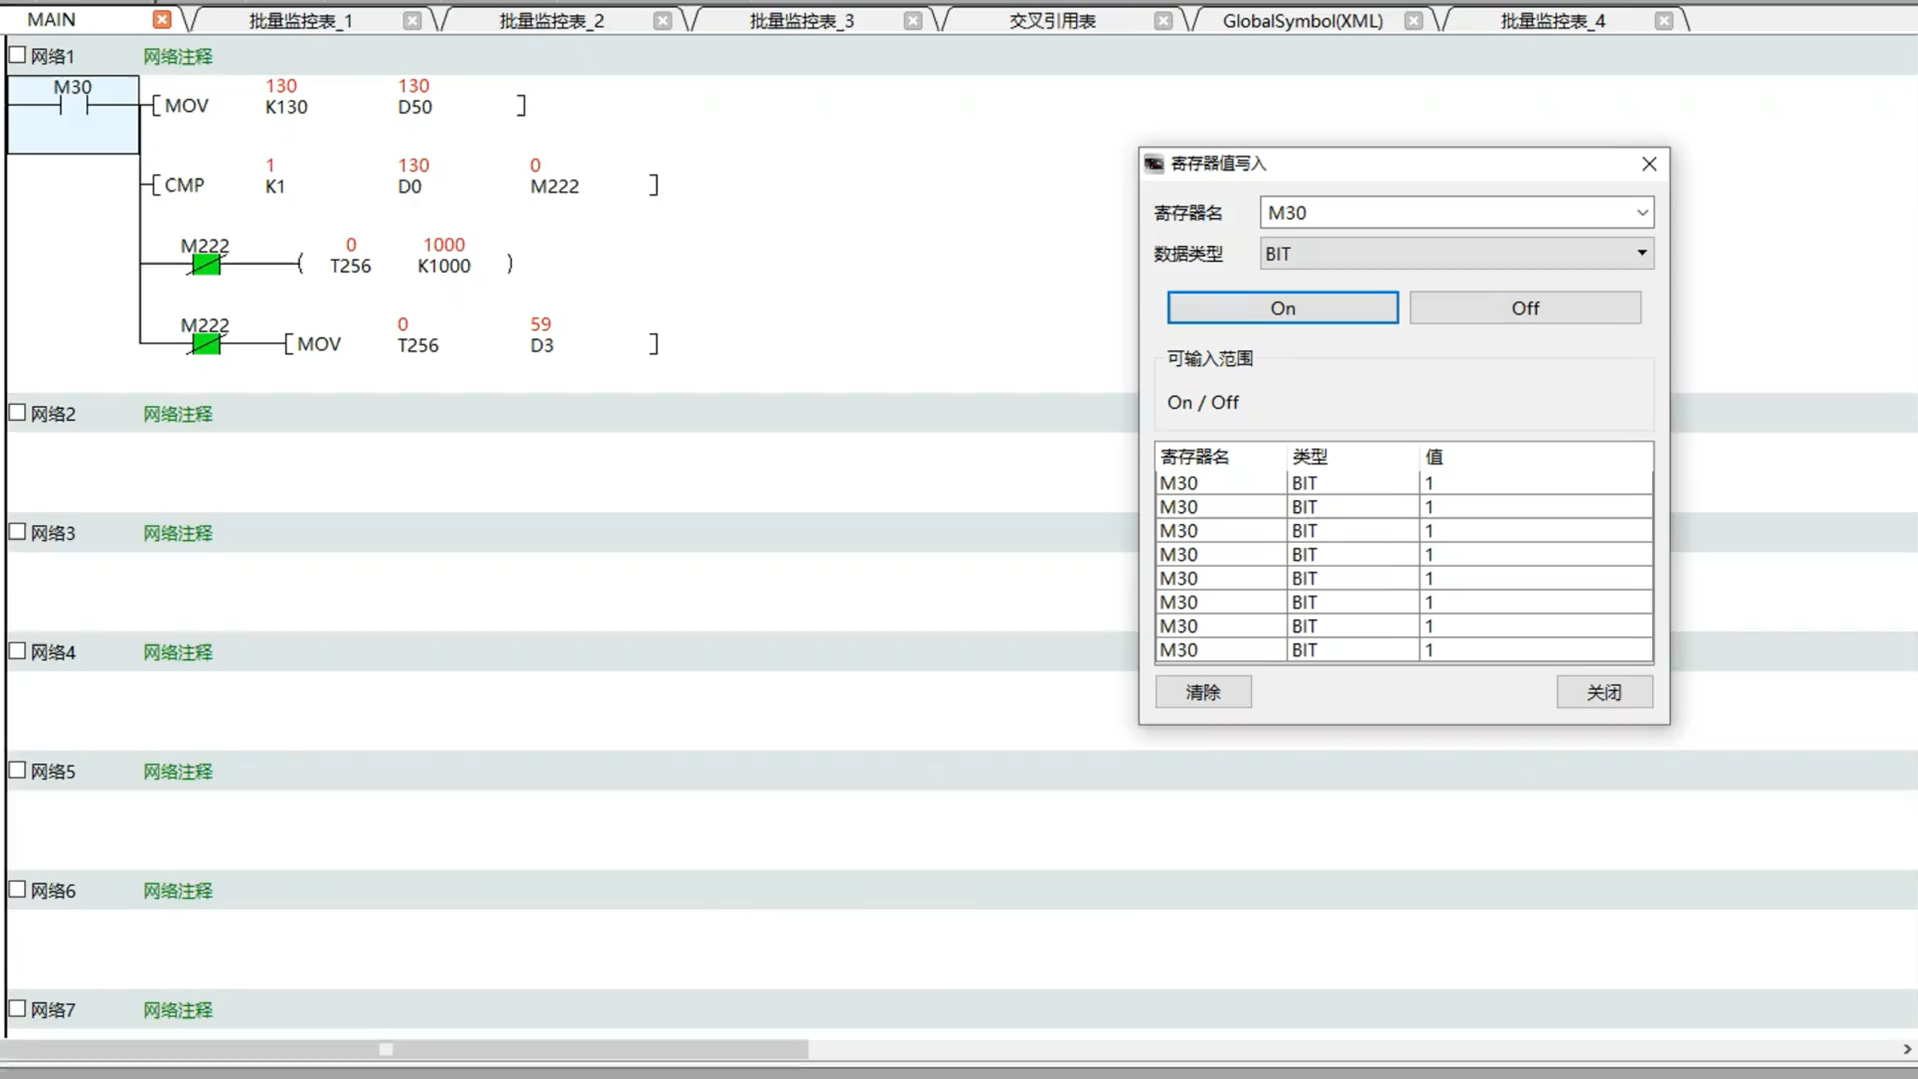Select the green M222 contact before MOV T256
Screen dimensions: 1918x1079
click(206, 344)
